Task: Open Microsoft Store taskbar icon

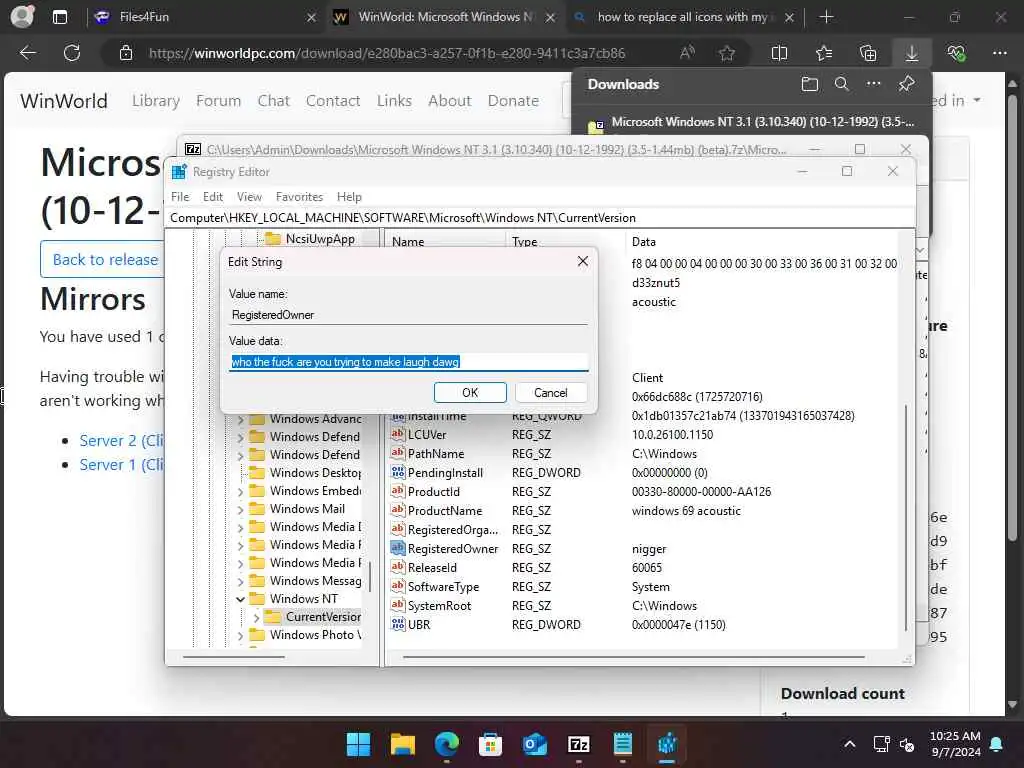Action: pos(490,744)
